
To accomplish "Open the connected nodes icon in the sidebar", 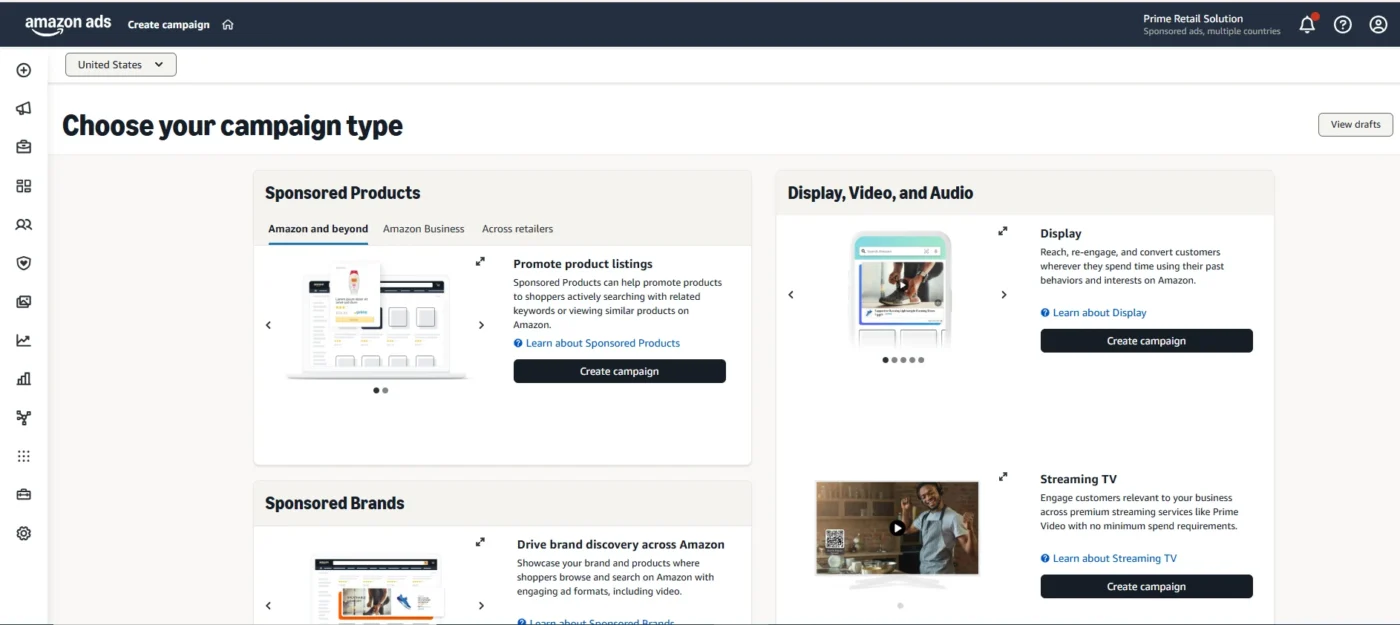I will (24, 418).
